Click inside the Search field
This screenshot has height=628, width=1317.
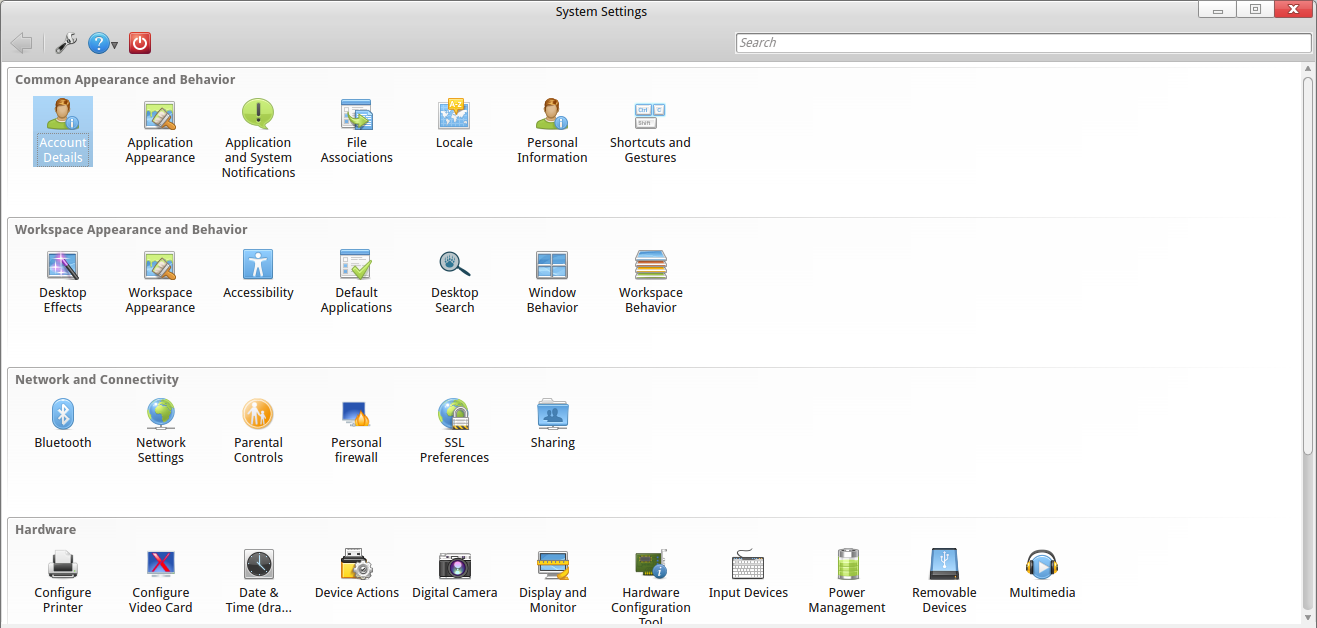point(1023,43)
